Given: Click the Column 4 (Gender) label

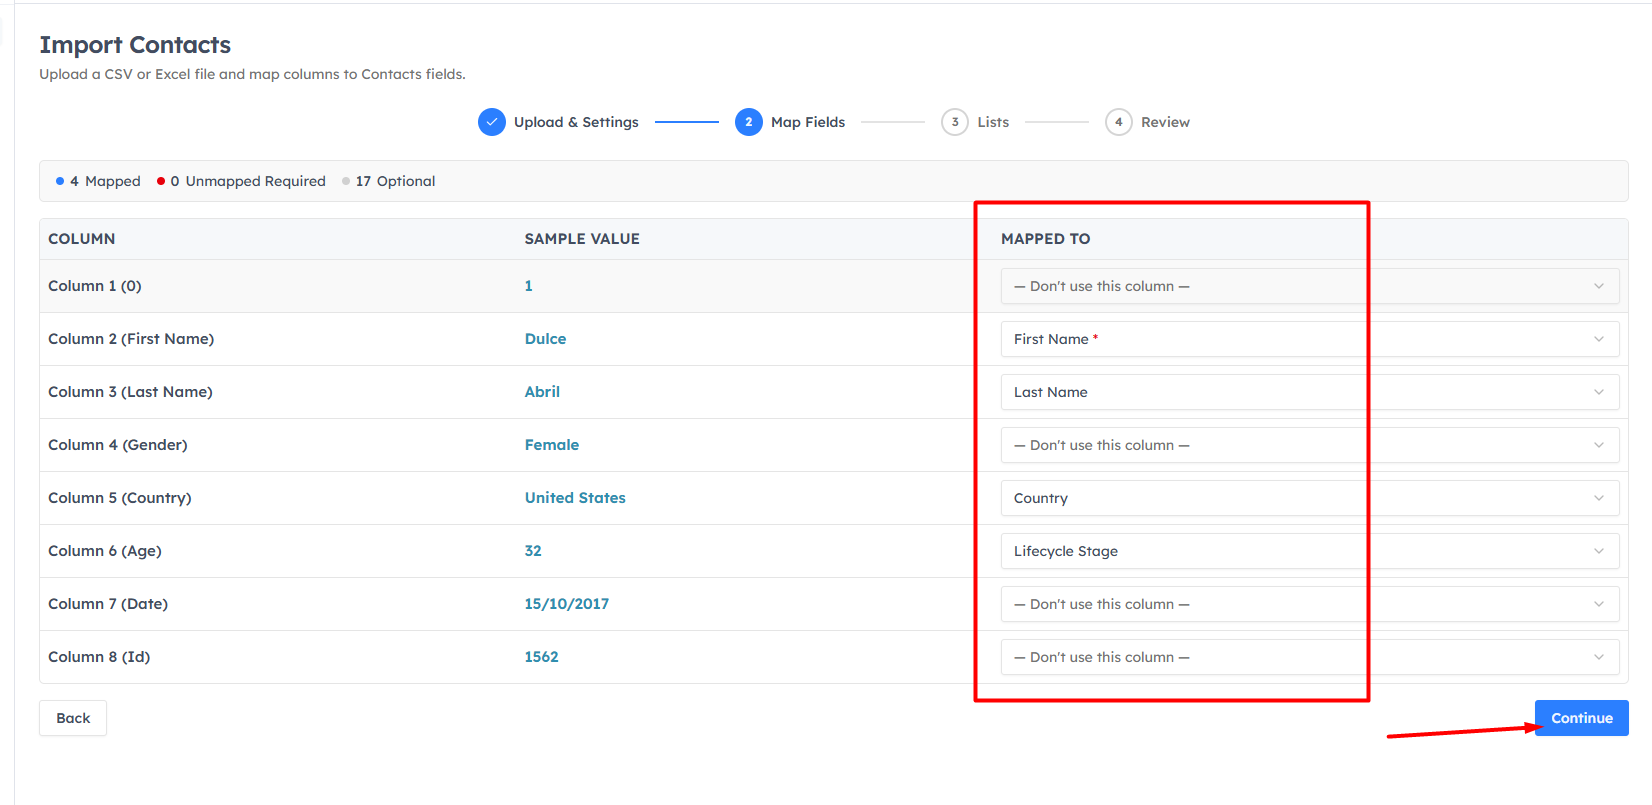Looking at the screenshot, I should tap(118, 445).
